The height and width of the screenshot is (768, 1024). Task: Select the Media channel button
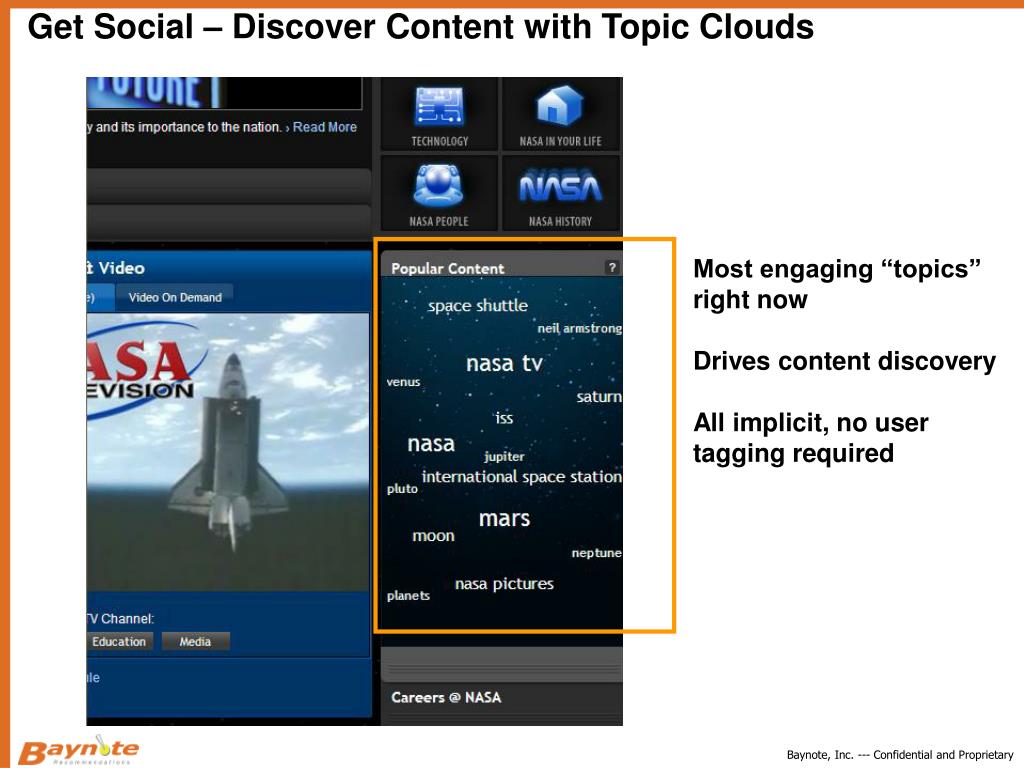coord(195,641)
